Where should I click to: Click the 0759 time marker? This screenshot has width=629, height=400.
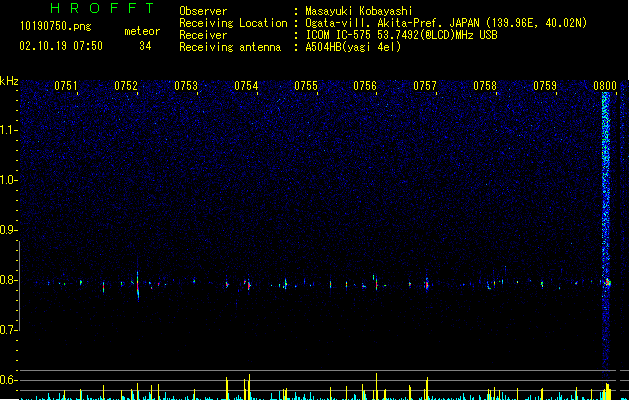tap(545, 86)
